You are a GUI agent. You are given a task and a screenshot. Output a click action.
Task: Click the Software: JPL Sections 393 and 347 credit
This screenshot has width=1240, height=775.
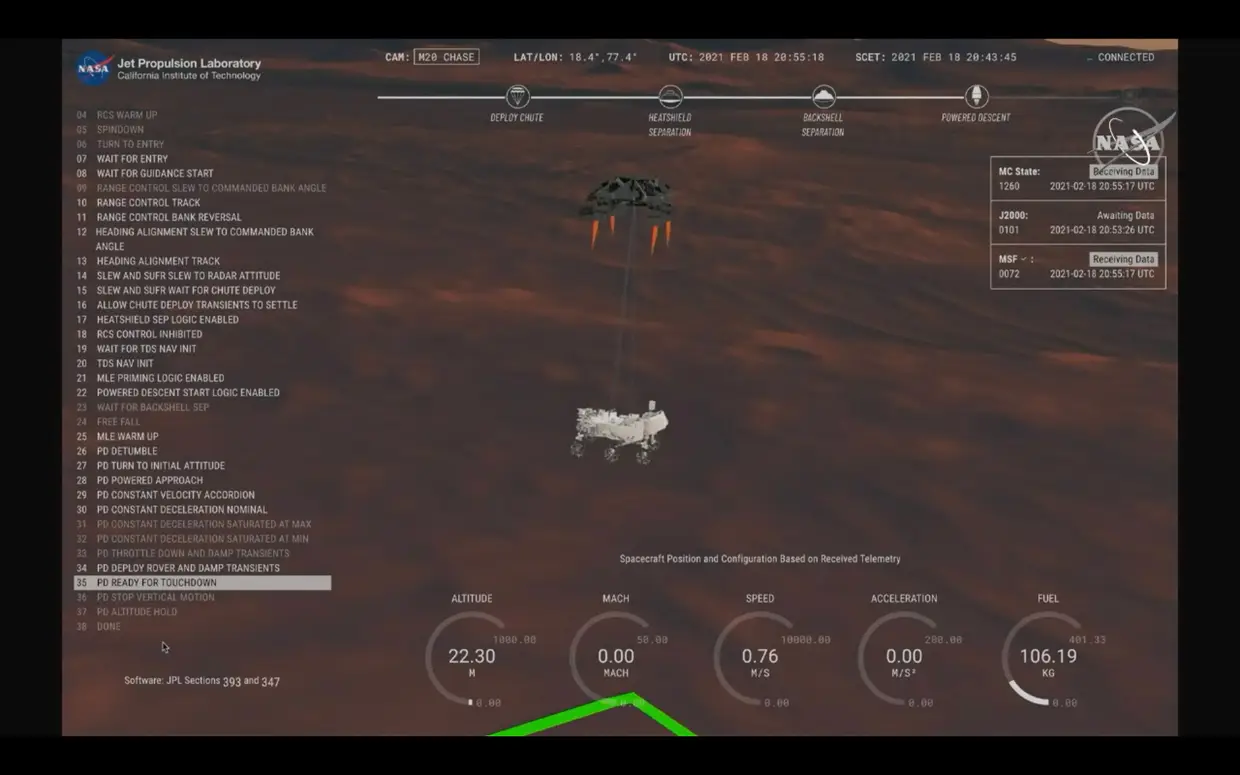(x=202, y=681)
